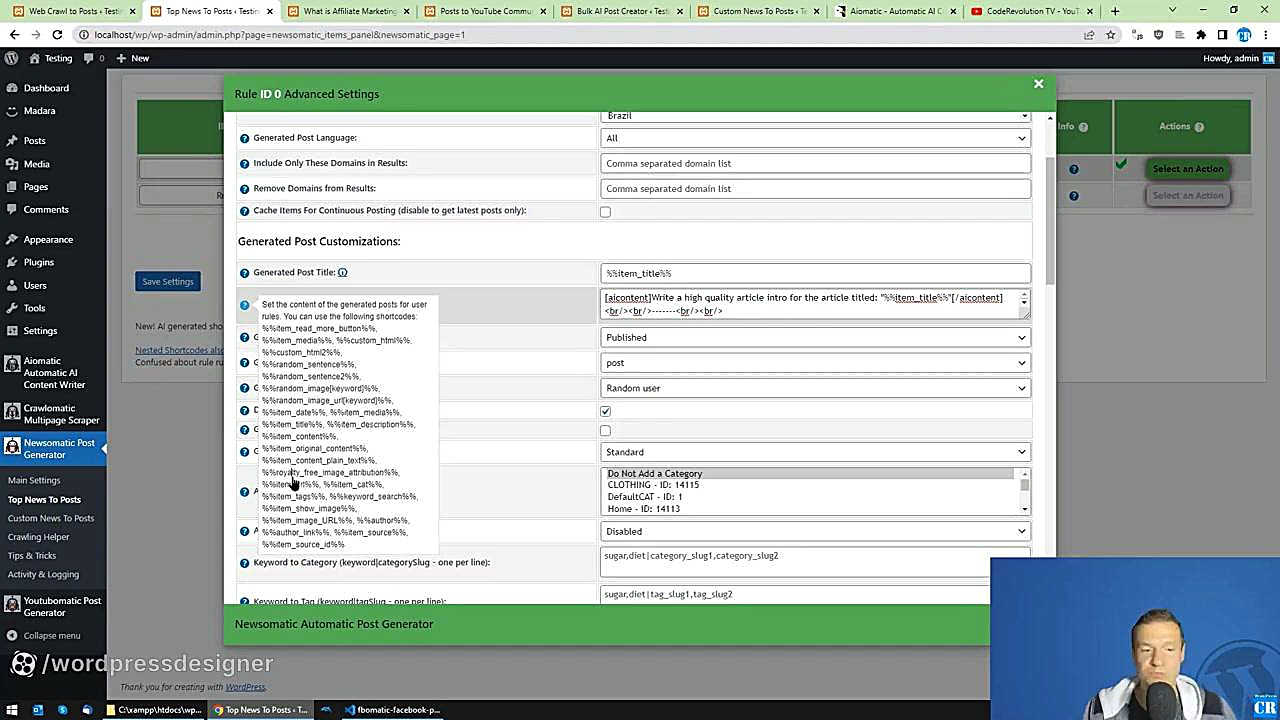Open Aiomatic Automatic AI Content Writer plugin
The image size is (1280, 720).
(54, 373)
